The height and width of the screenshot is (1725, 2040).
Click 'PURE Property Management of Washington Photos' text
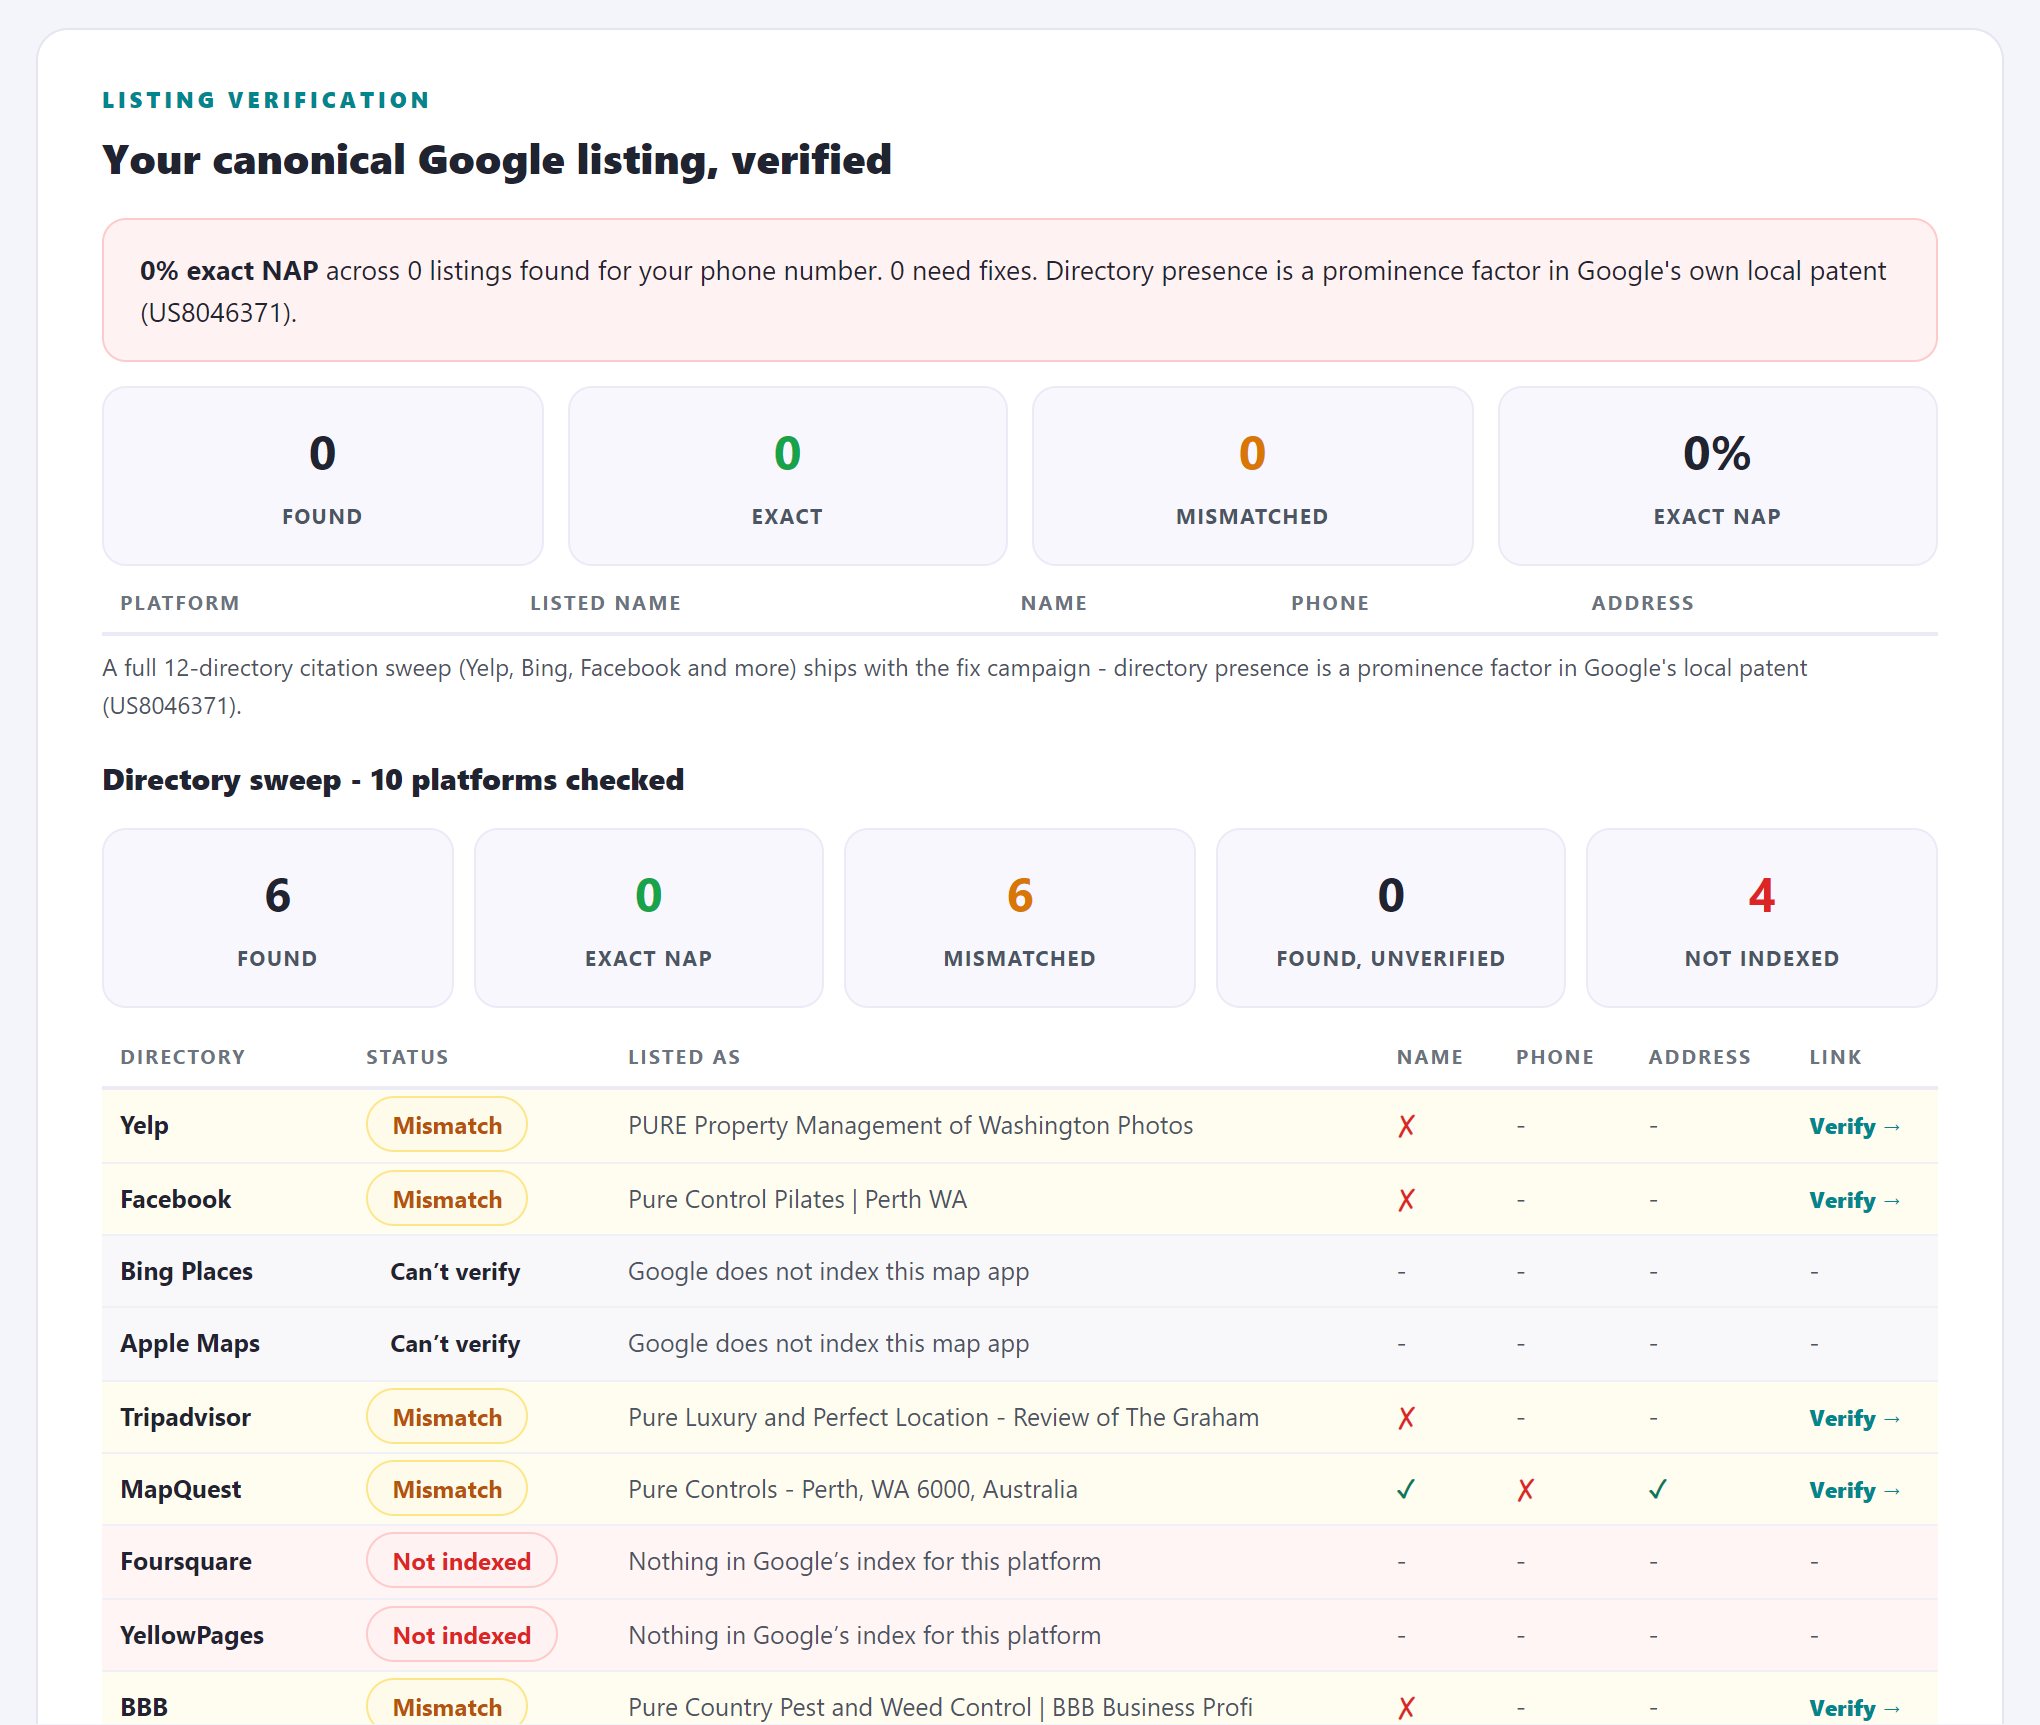pyautogui.click(x=911, y=1125)
